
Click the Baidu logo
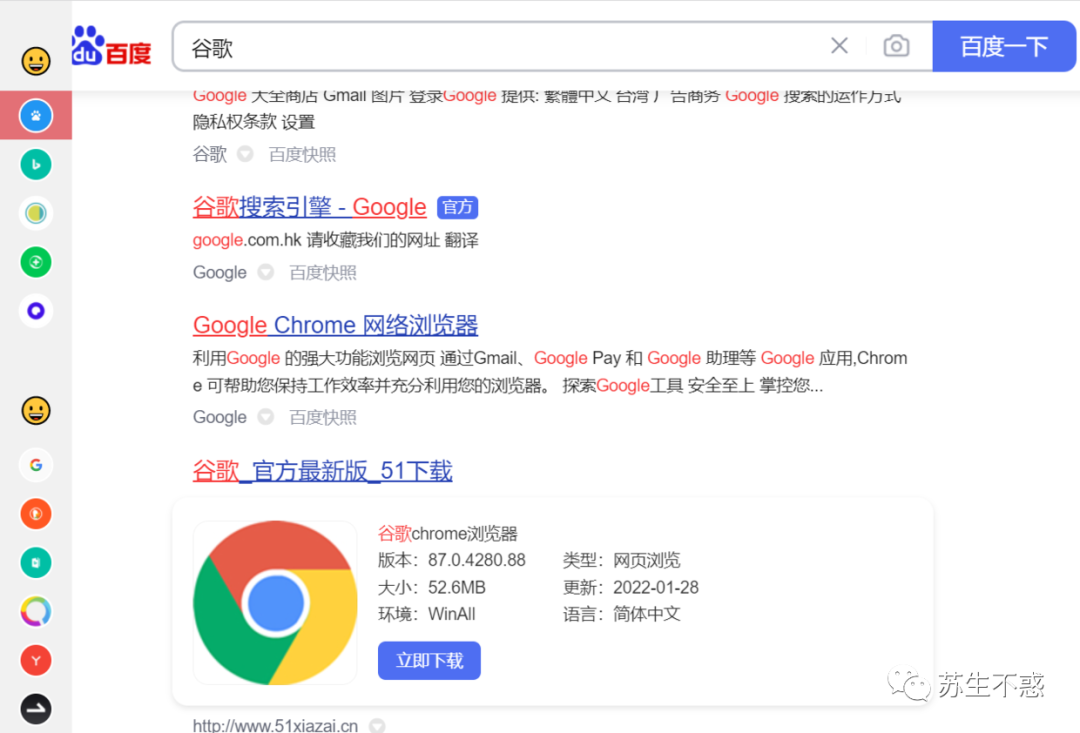click(x=112, y=46)
